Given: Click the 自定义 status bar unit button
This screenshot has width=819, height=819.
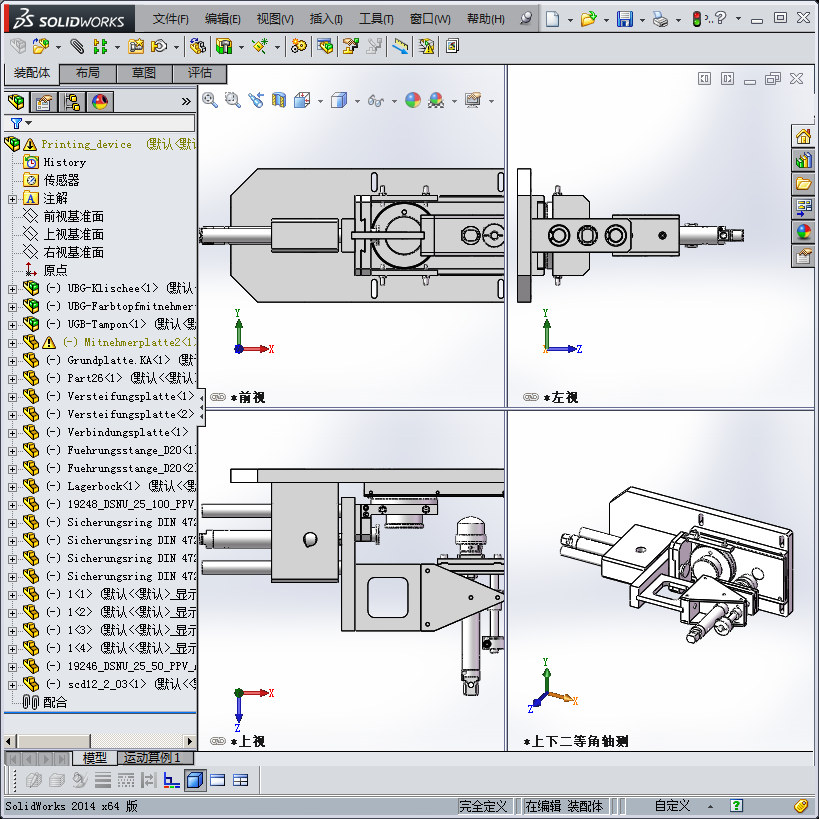Looking at the screenshot, I should pos(673,806).
